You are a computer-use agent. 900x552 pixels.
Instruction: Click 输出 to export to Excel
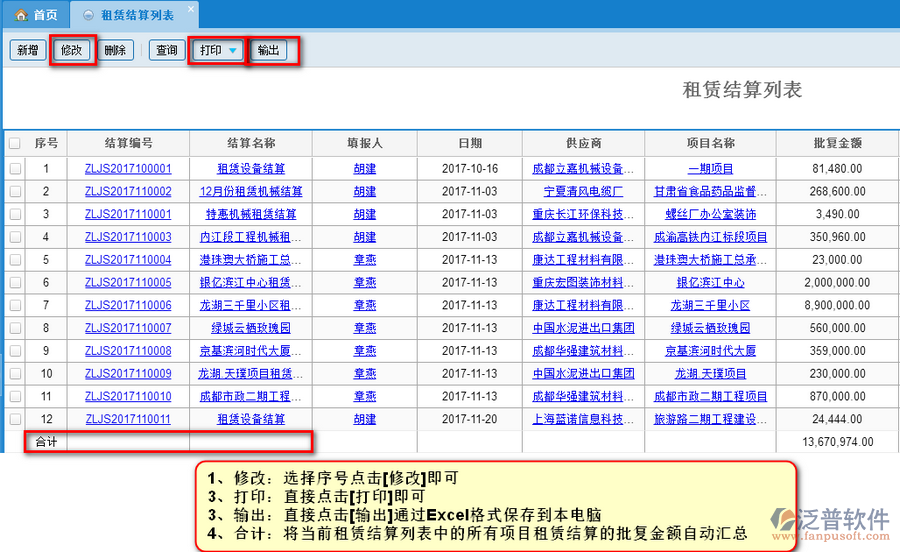click(x=269, y=50)
